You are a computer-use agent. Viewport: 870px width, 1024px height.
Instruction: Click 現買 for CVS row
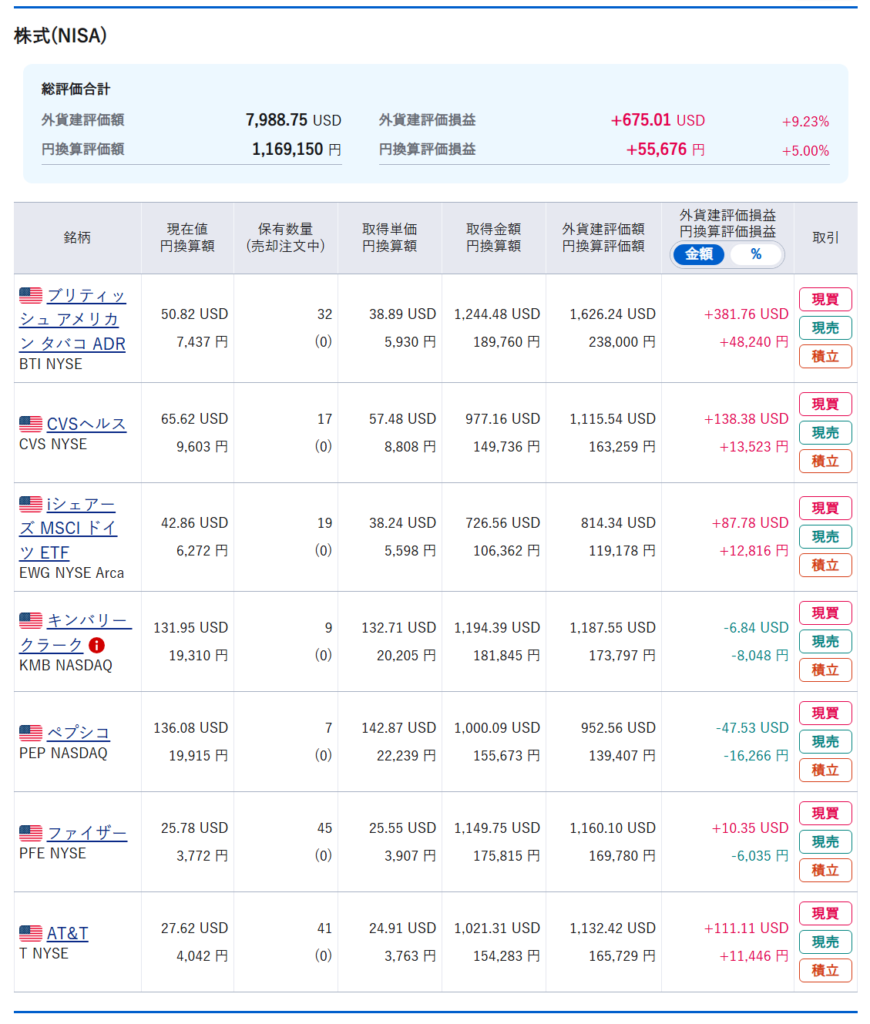coord(825,404)
